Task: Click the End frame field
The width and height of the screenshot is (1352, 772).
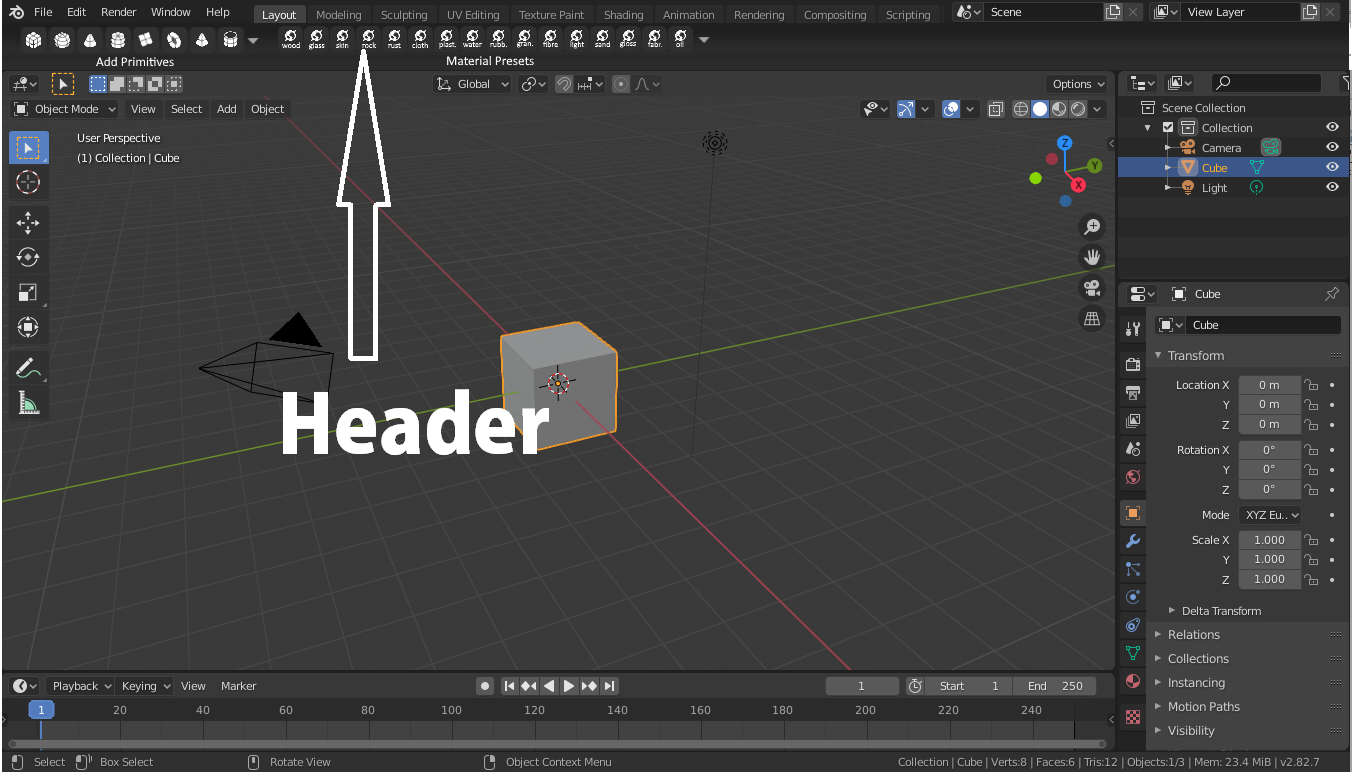Action: click(x=1054, y=686)
